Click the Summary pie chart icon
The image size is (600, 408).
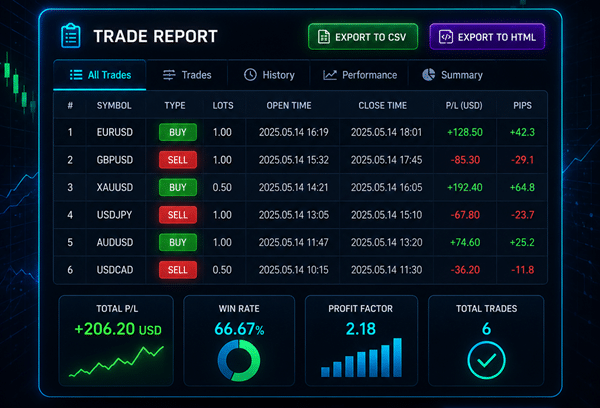pos(429,75)
